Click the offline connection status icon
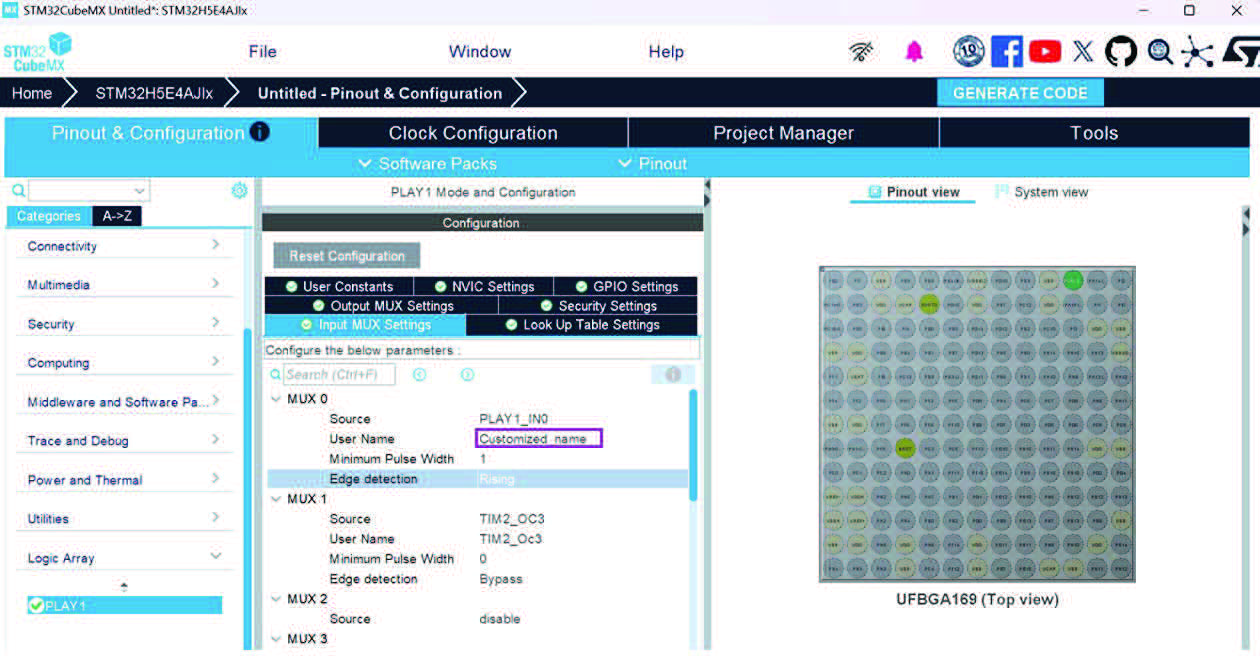The width and height of the screenshot is (1260, 659). [x=862, y=52]
